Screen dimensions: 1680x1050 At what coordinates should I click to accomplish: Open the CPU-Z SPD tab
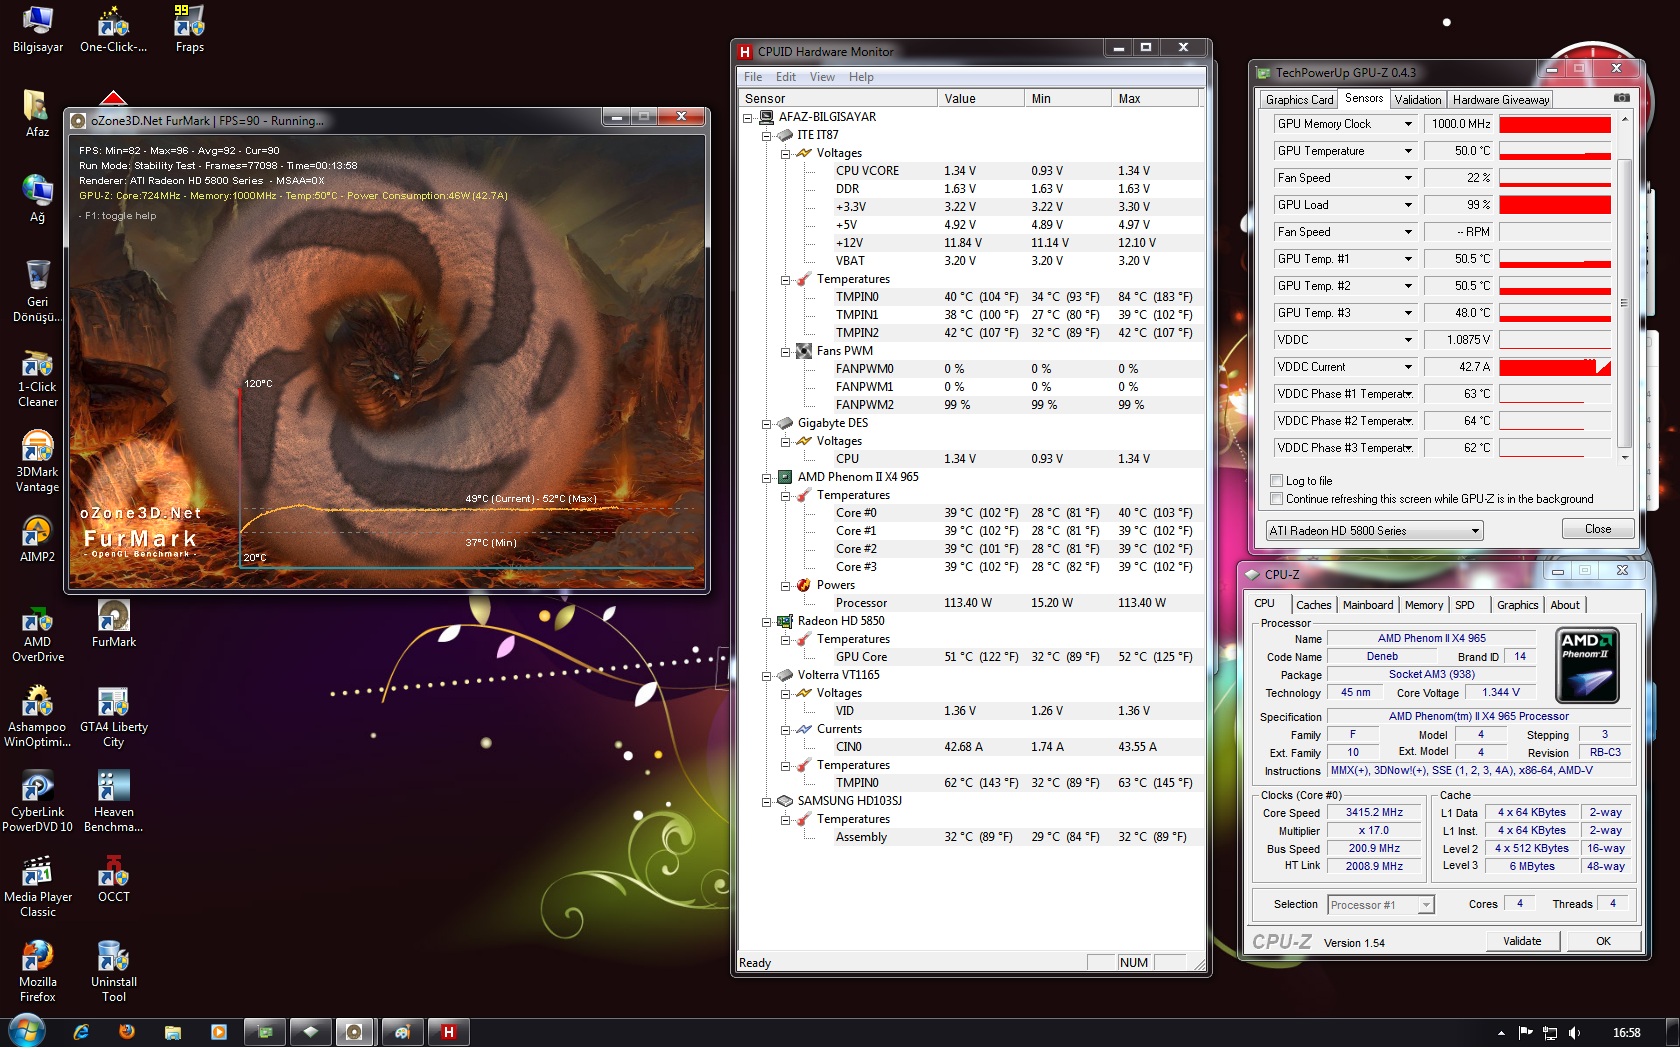(x=1465, y=605)
